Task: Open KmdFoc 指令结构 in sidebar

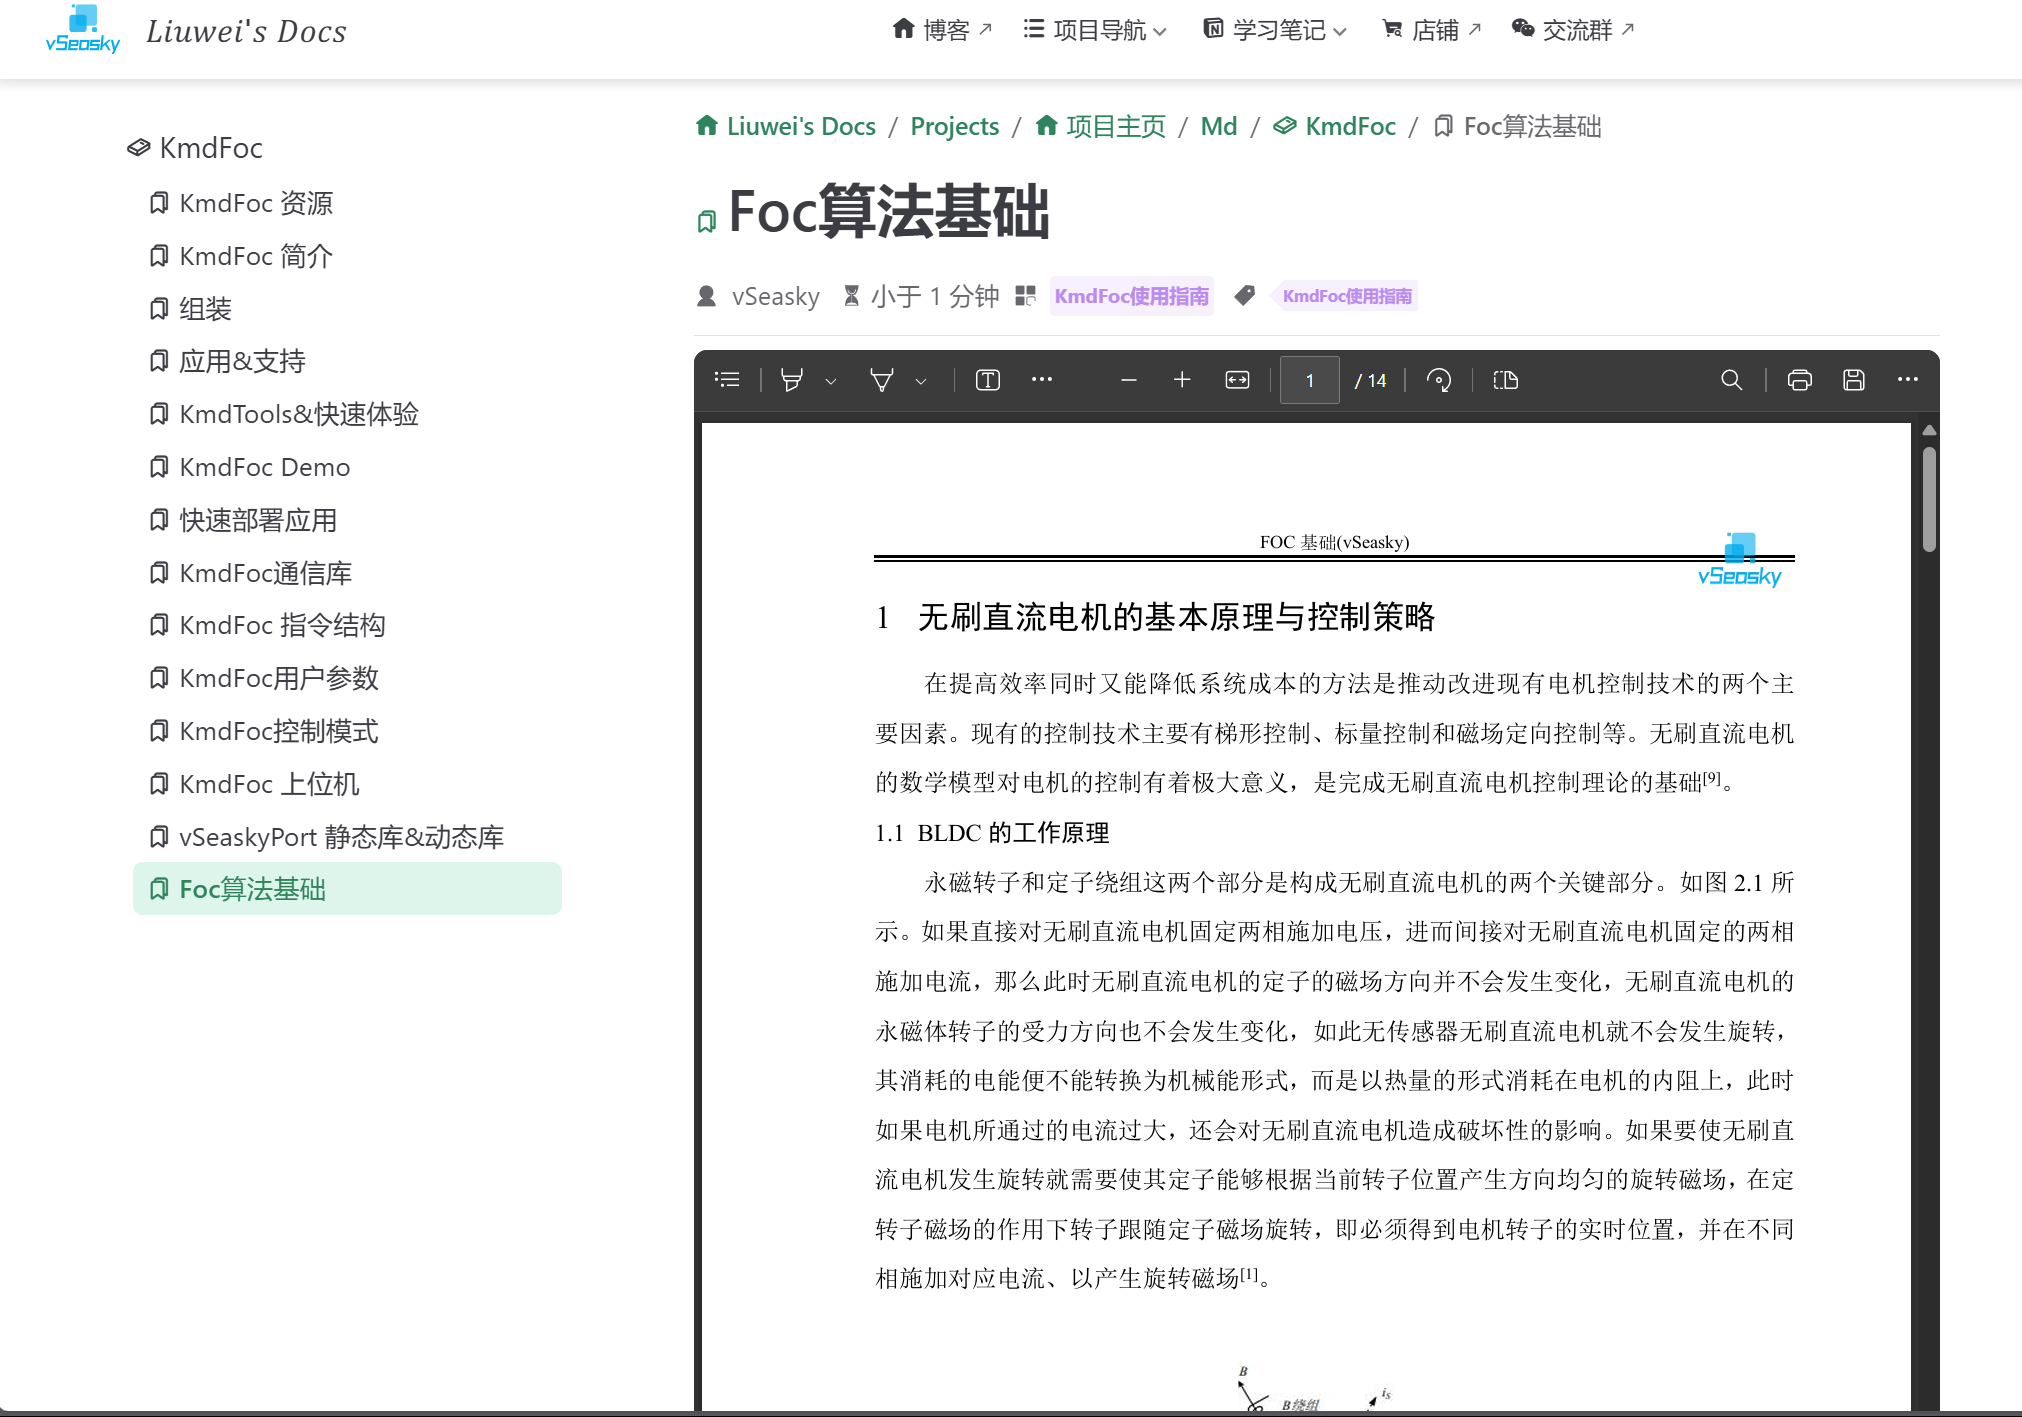Action: (x=347, y=625)
